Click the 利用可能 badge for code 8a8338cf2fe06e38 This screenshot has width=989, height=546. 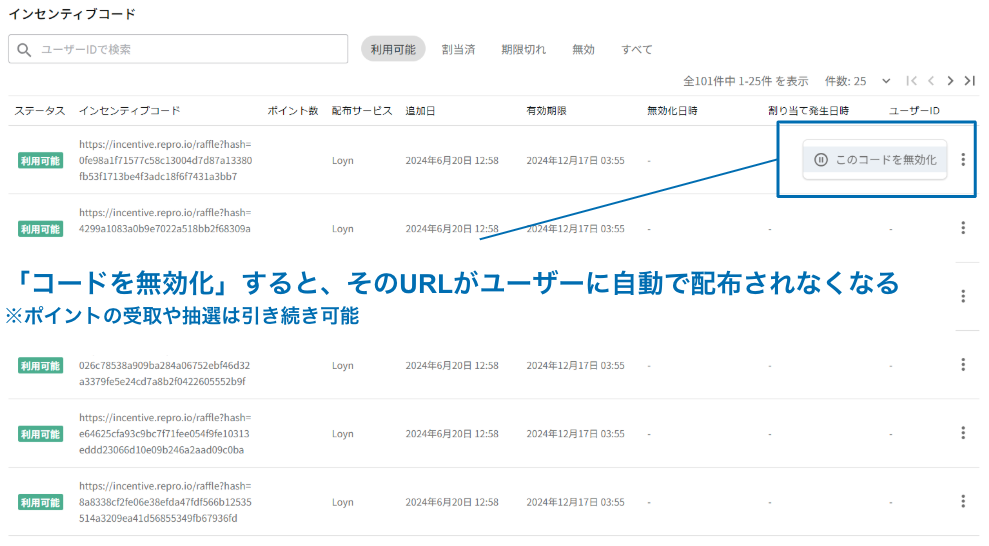[x=40, y=502]
